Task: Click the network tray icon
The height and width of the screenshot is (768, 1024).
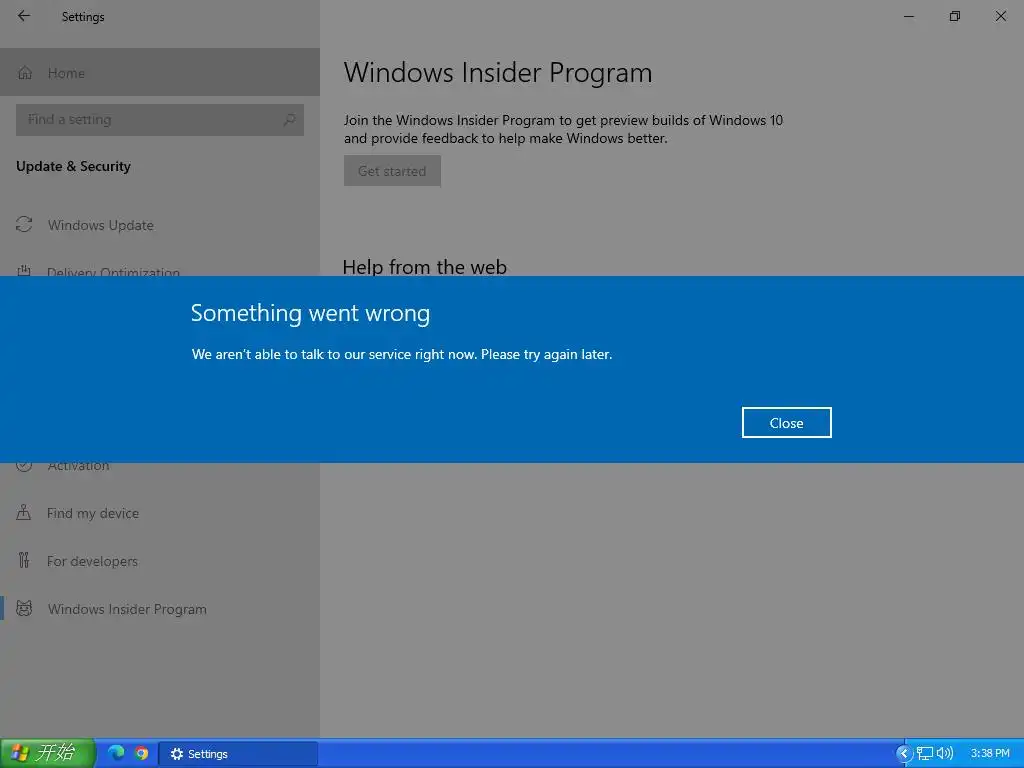Action: (x=924, y=754)
